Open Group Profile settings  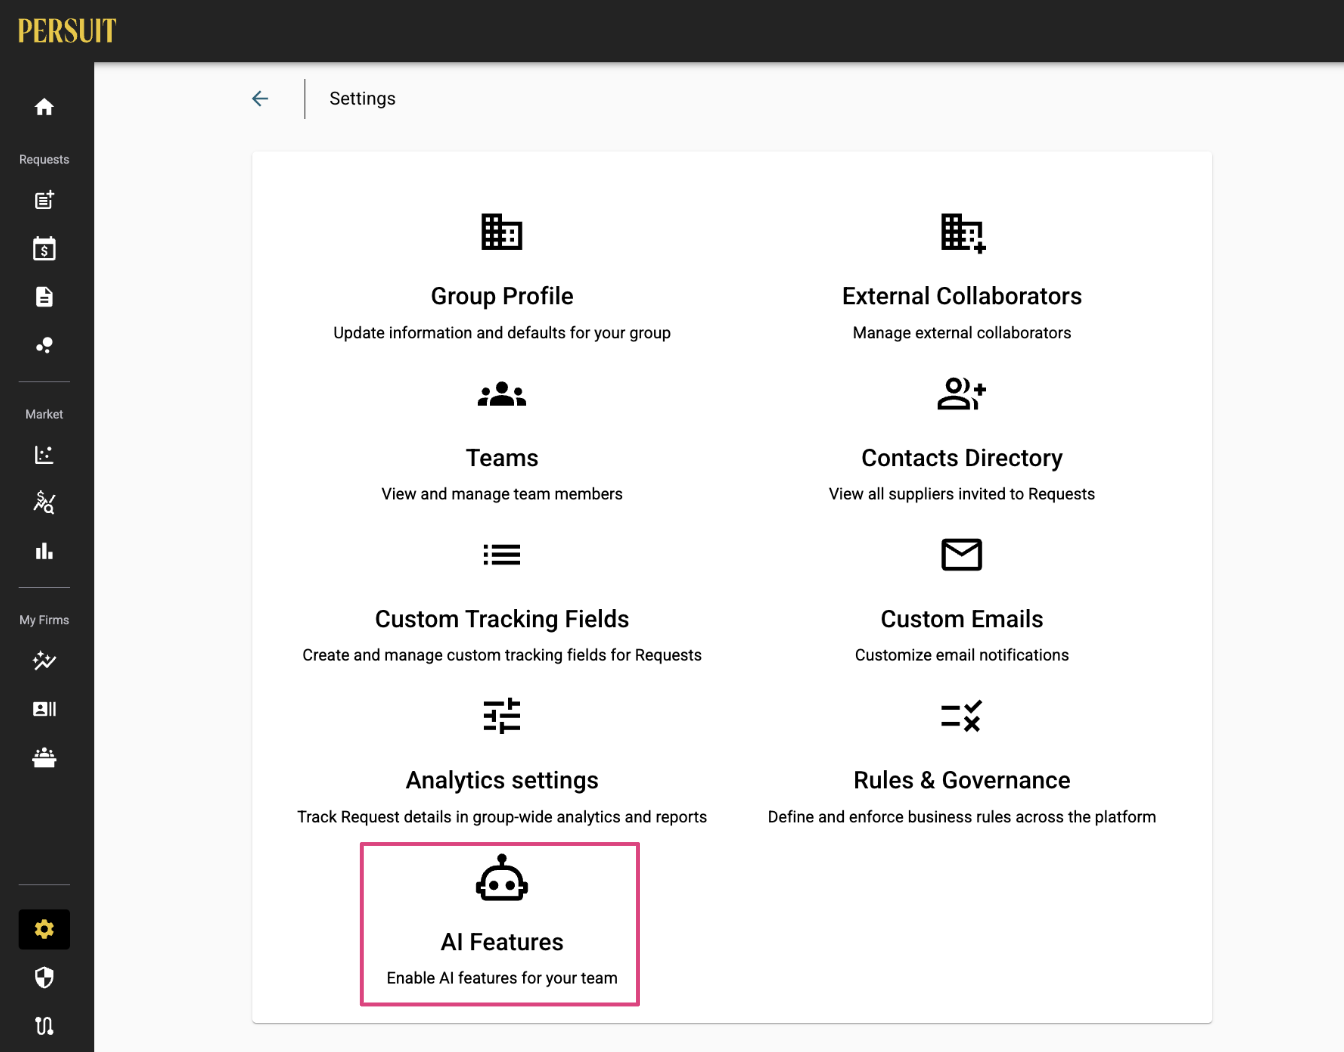coord(502,296)
